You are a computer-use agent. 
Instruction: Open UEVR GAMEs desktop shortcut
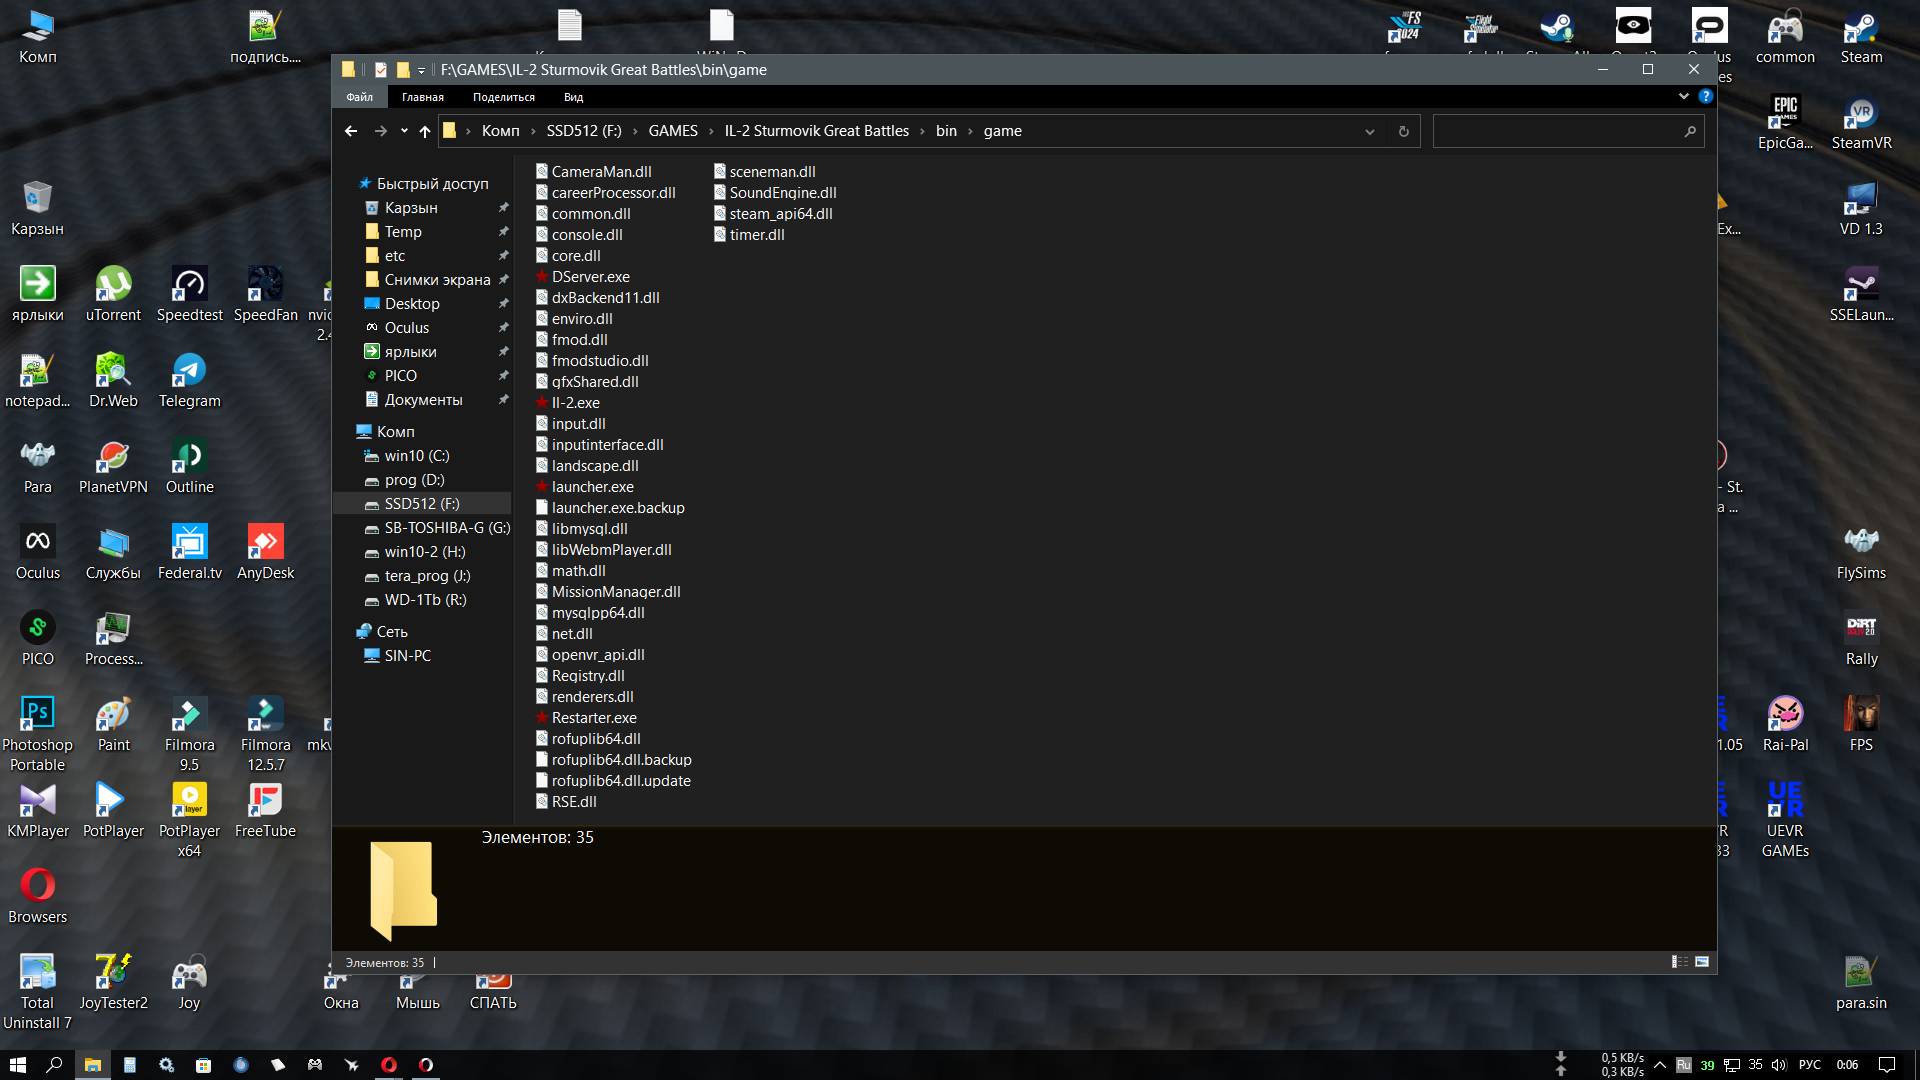1785,820
